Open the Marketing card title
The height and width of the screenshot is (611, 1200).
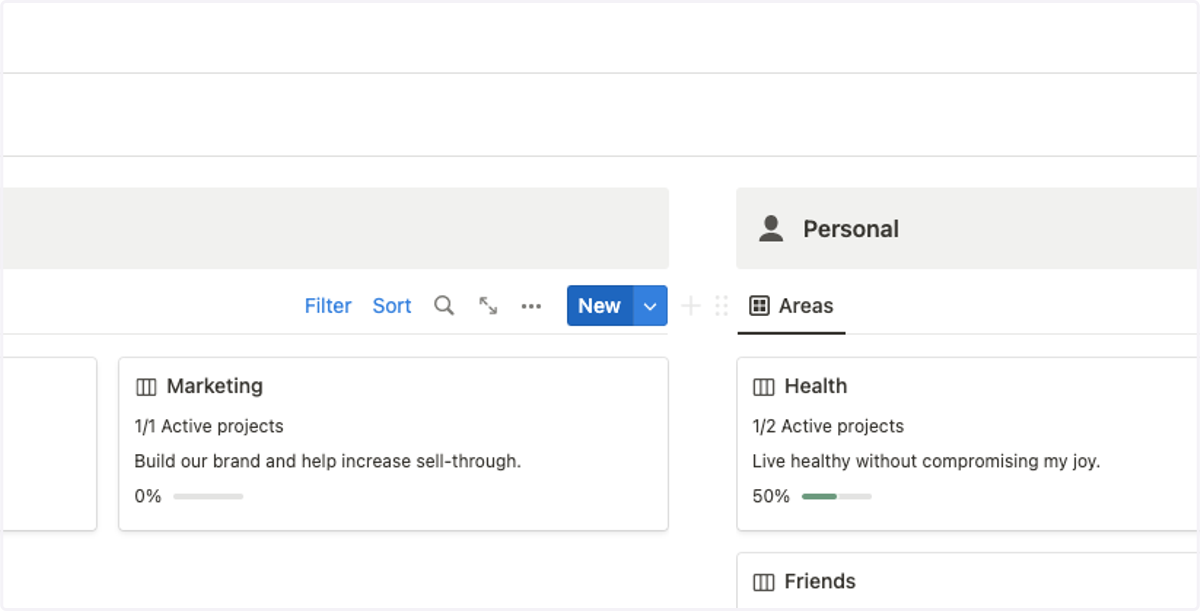(x=215, y=386)
